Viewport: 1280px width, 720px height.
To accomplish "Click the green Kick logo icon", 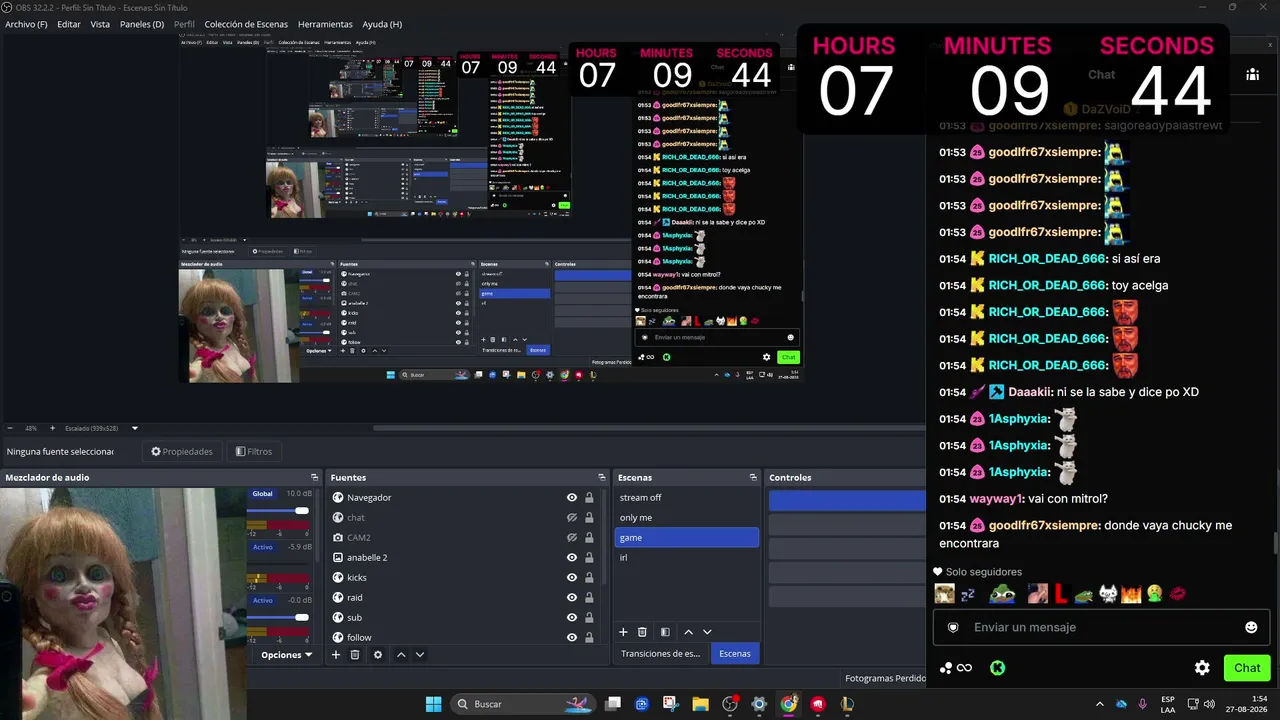I will (x=997, y=668).
